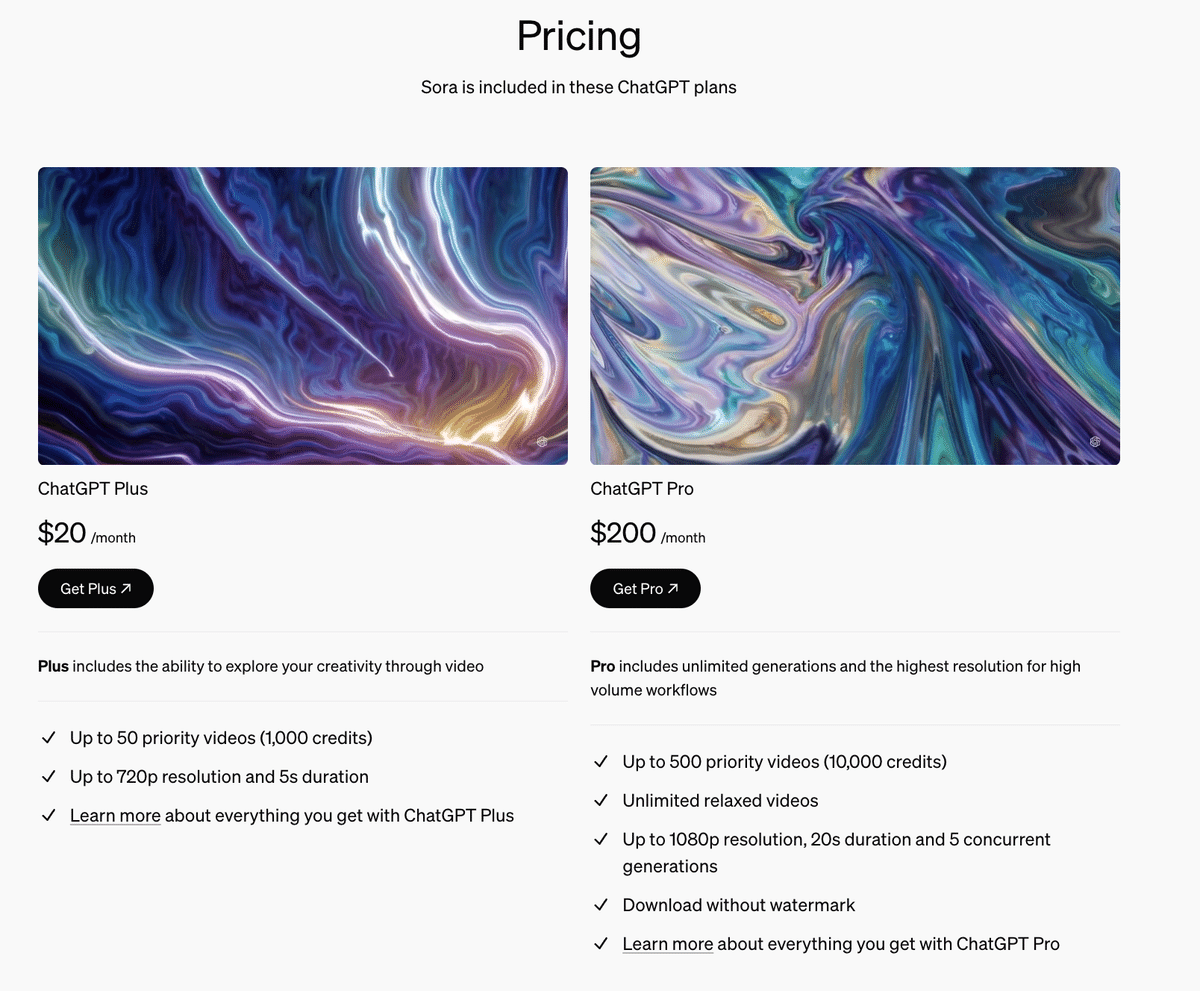The width and height of the screenshot is (1200, 991).
Task: Select the ChatGPT Pro plan title
Action: coord(642,489)
